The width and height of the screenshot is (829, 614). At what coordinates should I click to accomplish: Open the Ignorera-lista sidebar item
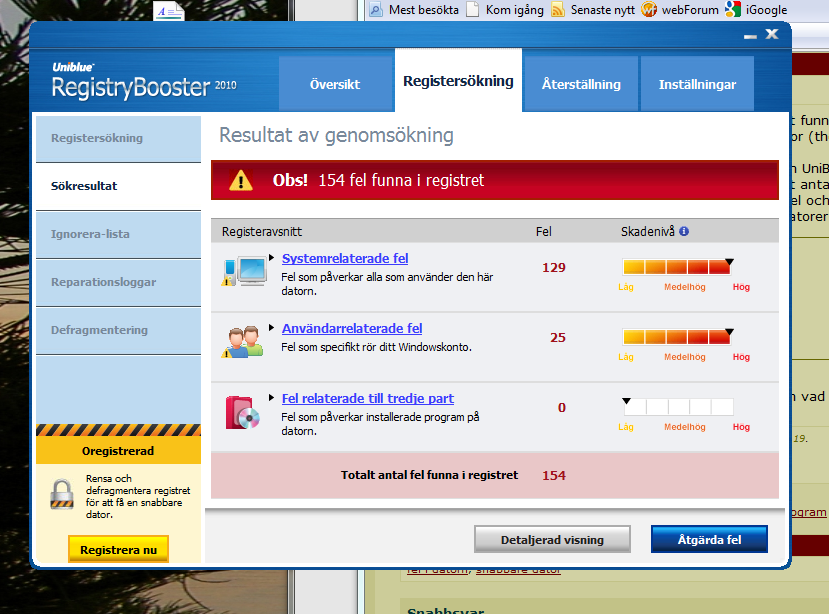point(118,234)
